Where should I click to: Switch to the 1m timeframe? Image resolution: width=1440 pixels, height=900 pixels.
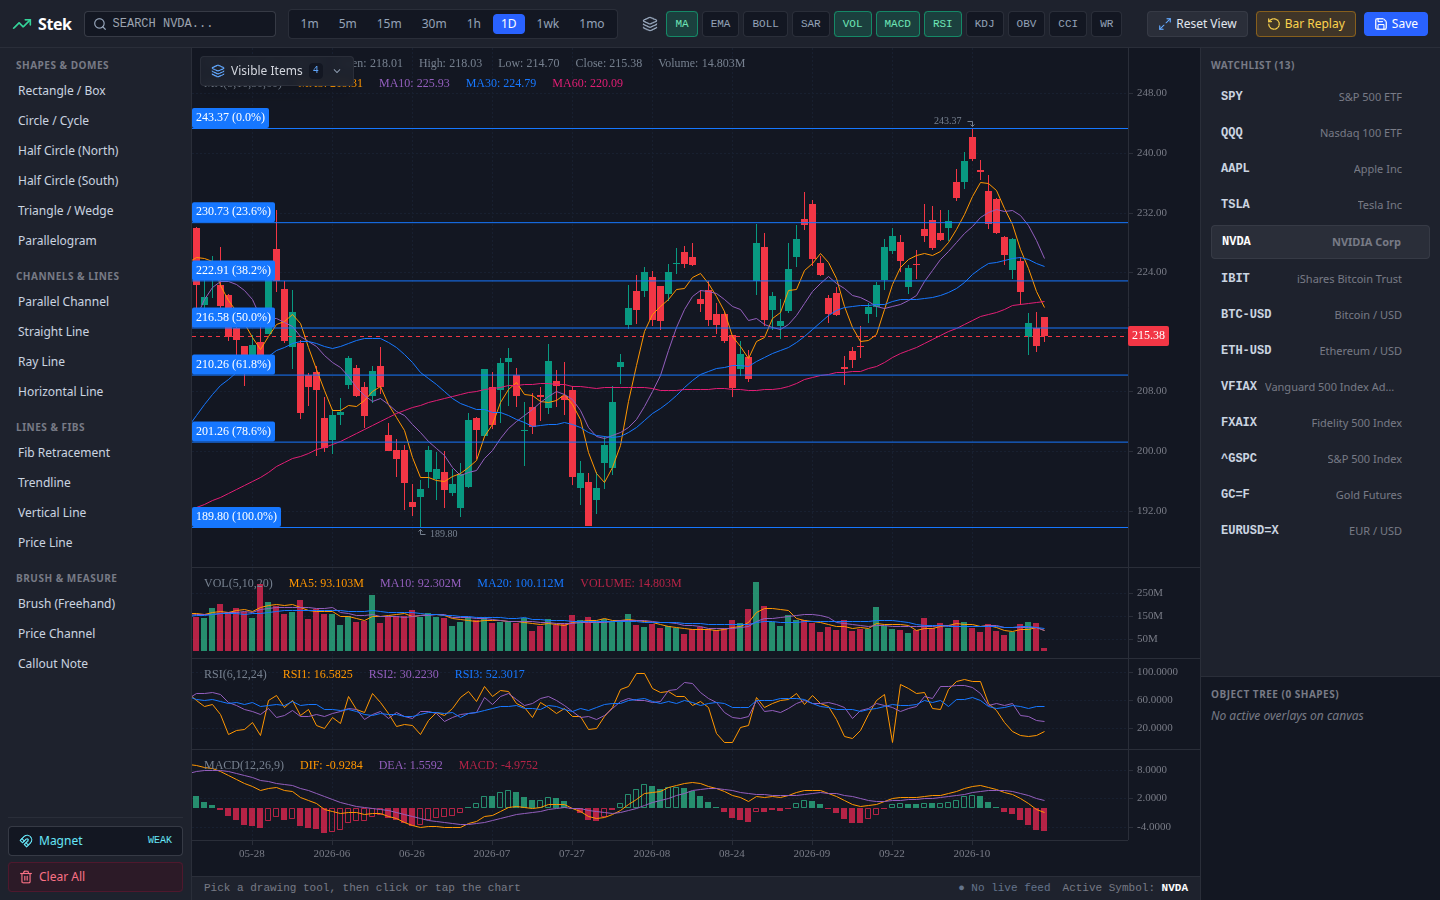(310, 24)
